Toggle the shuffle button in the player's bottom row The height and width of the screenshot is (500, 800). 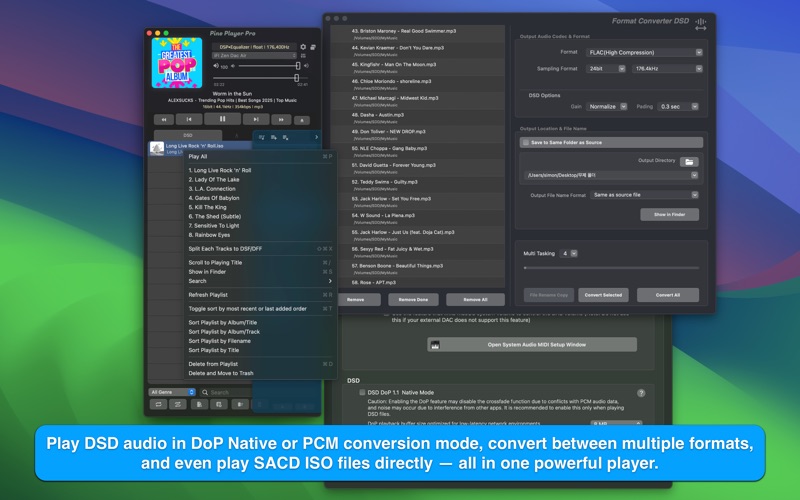(x=178, y=404)
